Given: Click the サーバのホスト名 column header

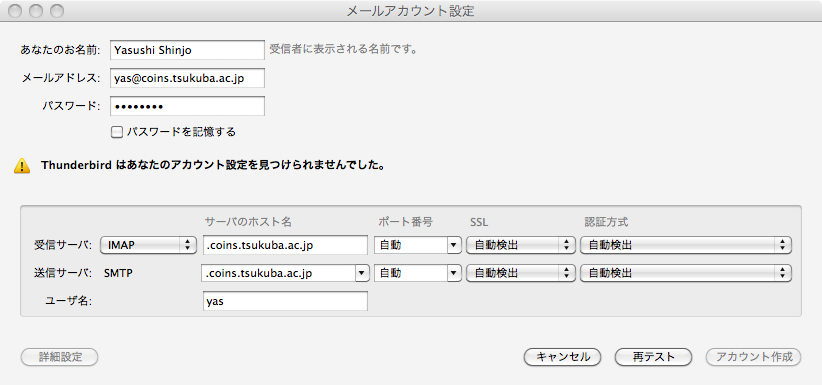Looking at the screenshot, I should (248, 222).
